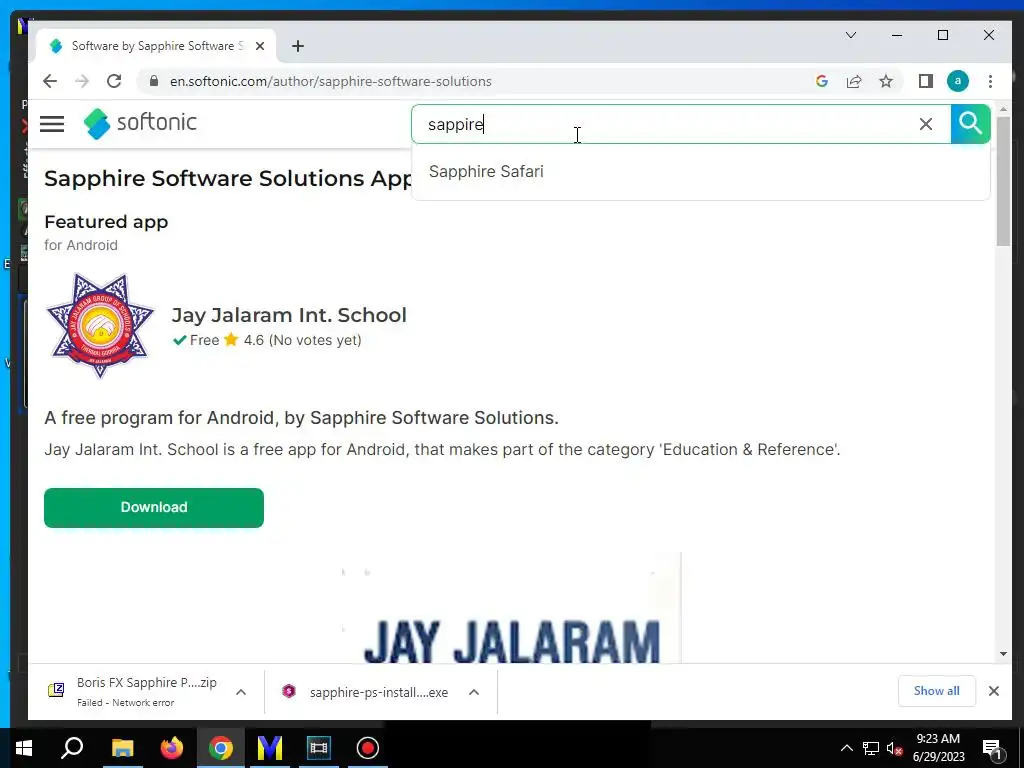This screenshot has width=1024, height=768.
Task: Open the clock showing 9:23 AM
Action: (x=938, y=748)
